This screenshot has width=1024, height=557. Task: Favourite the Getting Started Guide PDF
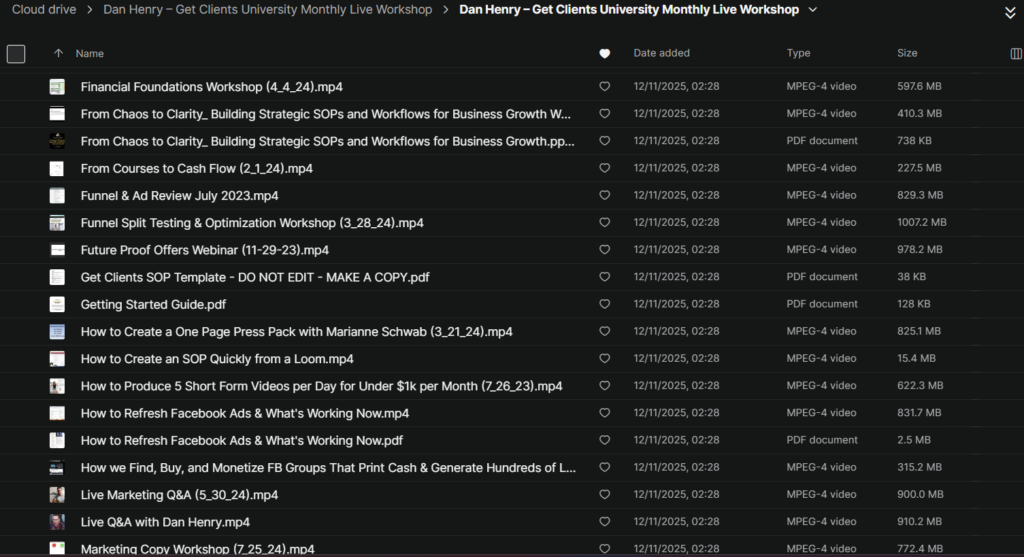(605, 304)
